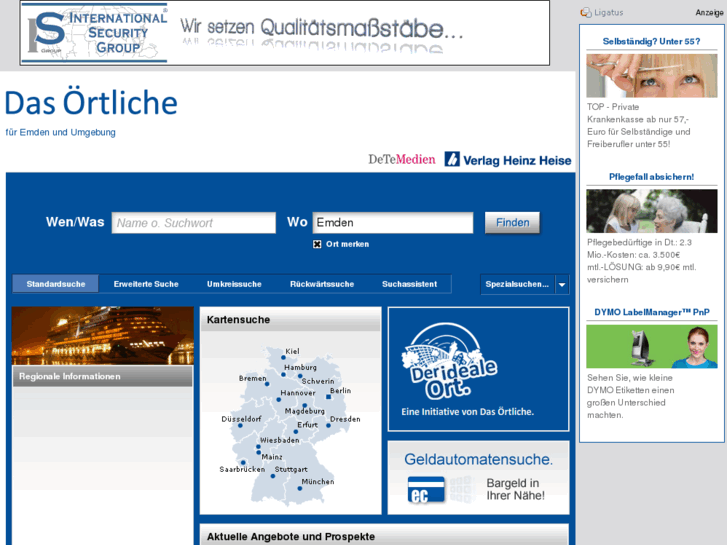
Task: Click the DYMO green ad image
Action: 651,346
